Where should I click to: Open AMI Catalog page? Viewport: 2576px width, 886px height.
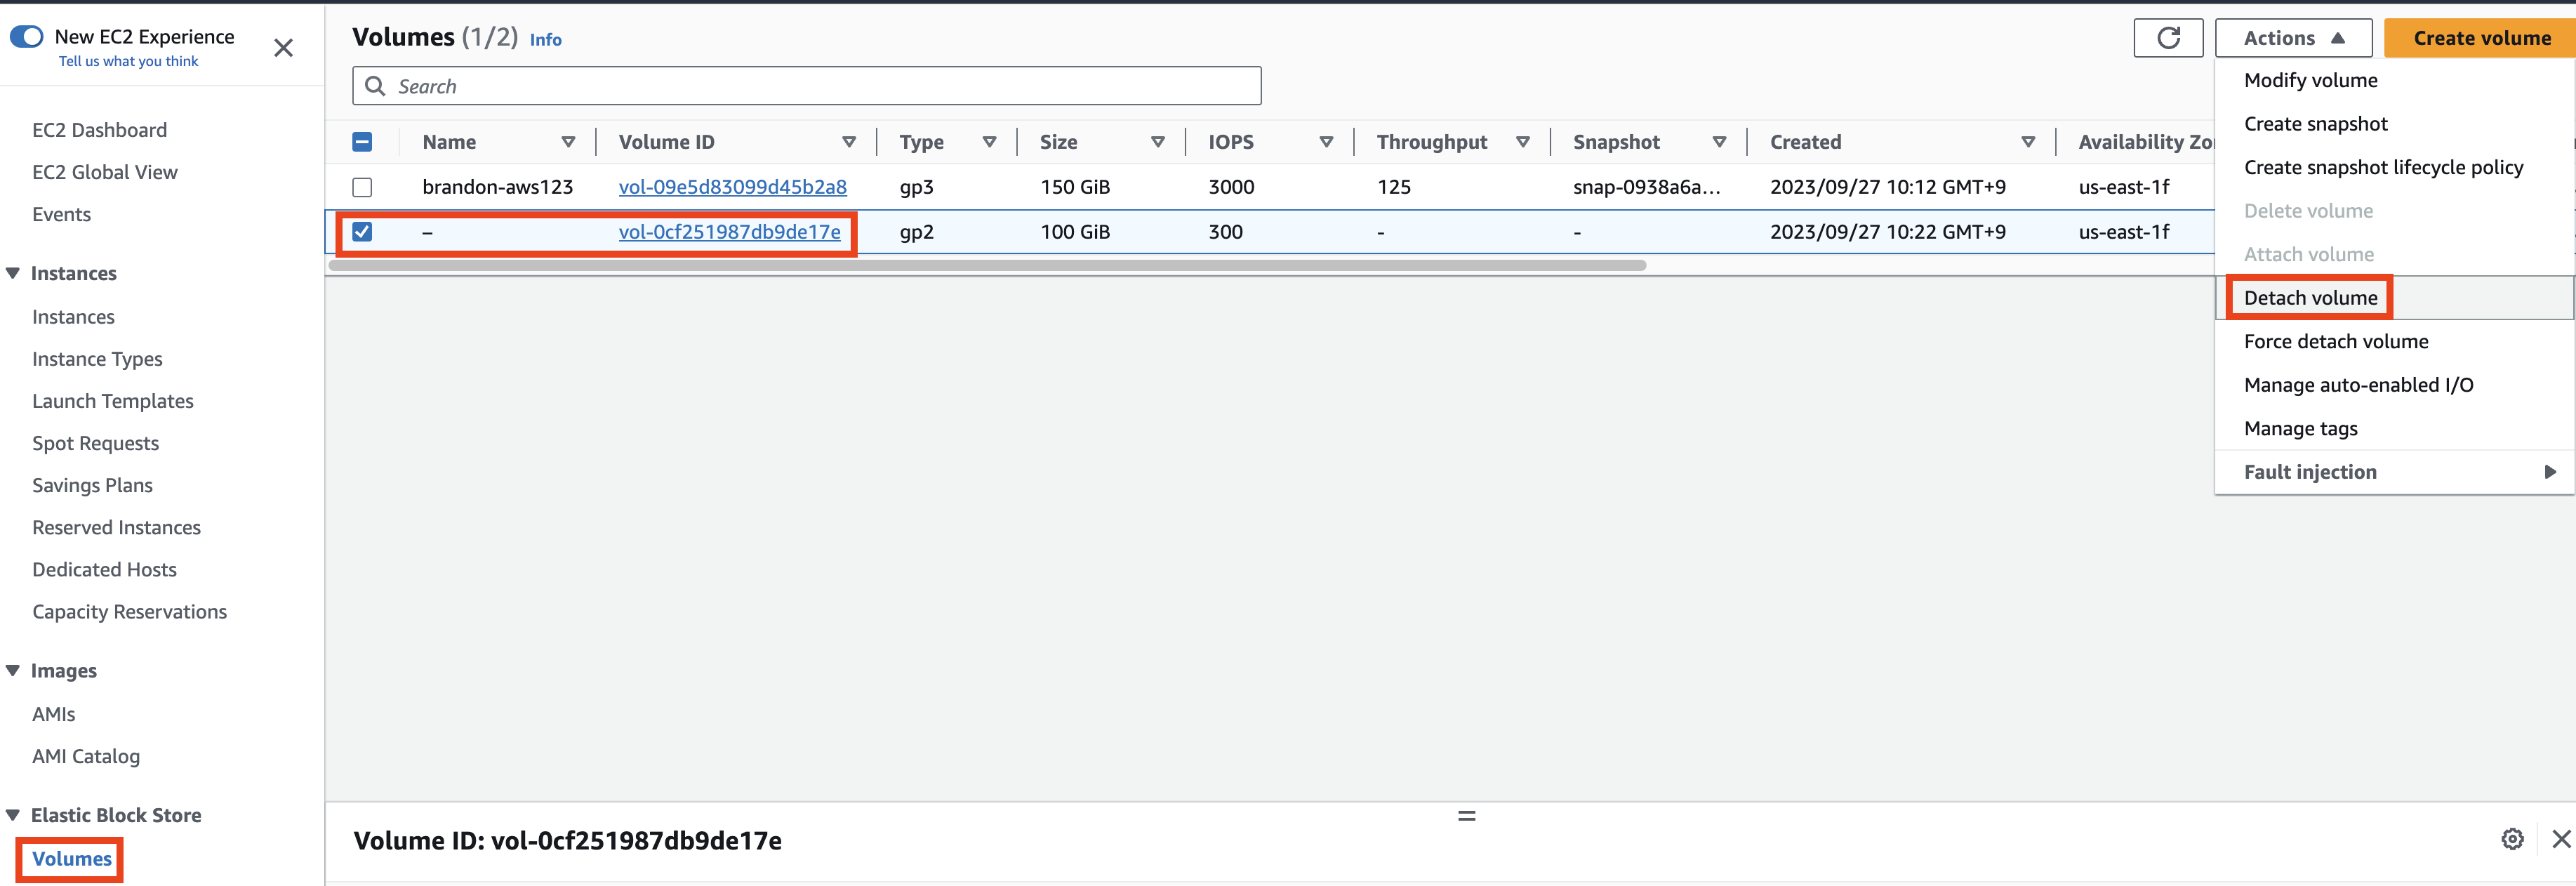(86, 756)
